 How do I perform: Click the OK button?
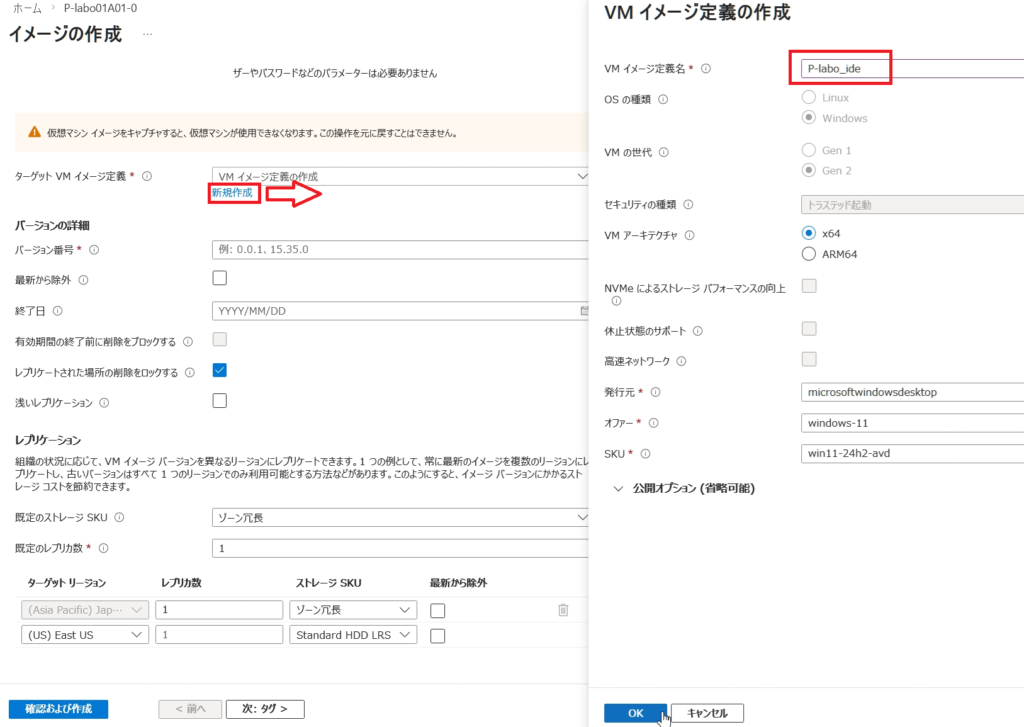point(634,713)
